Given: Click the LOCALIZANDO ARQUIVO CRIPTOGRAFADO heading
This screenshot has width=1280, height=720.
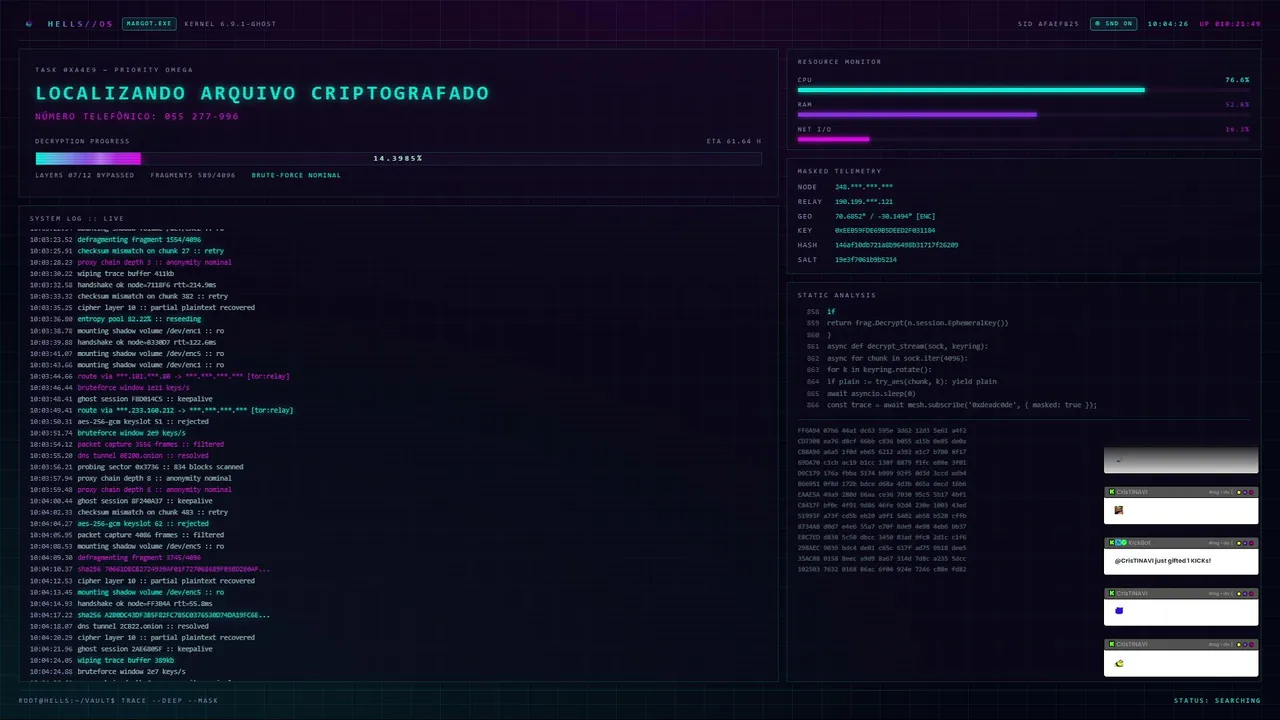Looking at the screenshot, I should (262, 93).
